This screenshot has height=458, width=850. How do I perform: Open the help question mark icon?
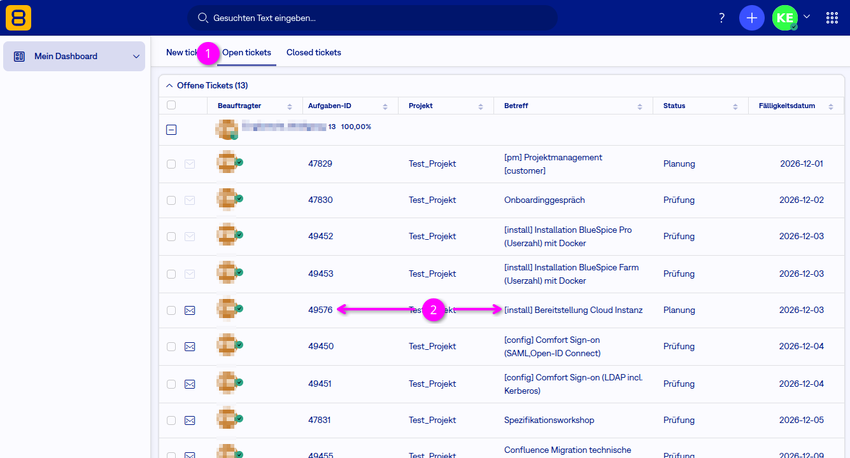[722, 18]
